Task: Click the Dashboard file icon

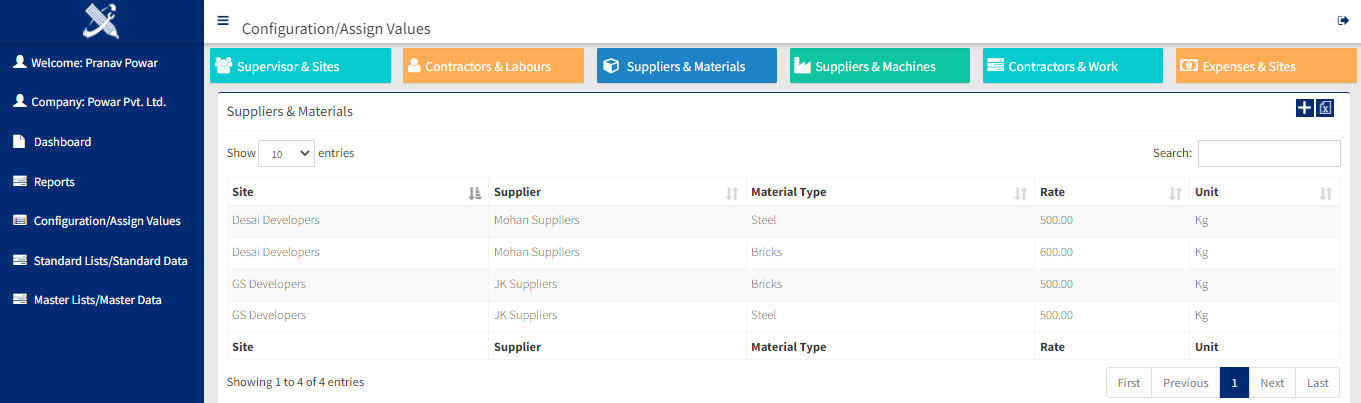Action: click(x=19, y=142)
